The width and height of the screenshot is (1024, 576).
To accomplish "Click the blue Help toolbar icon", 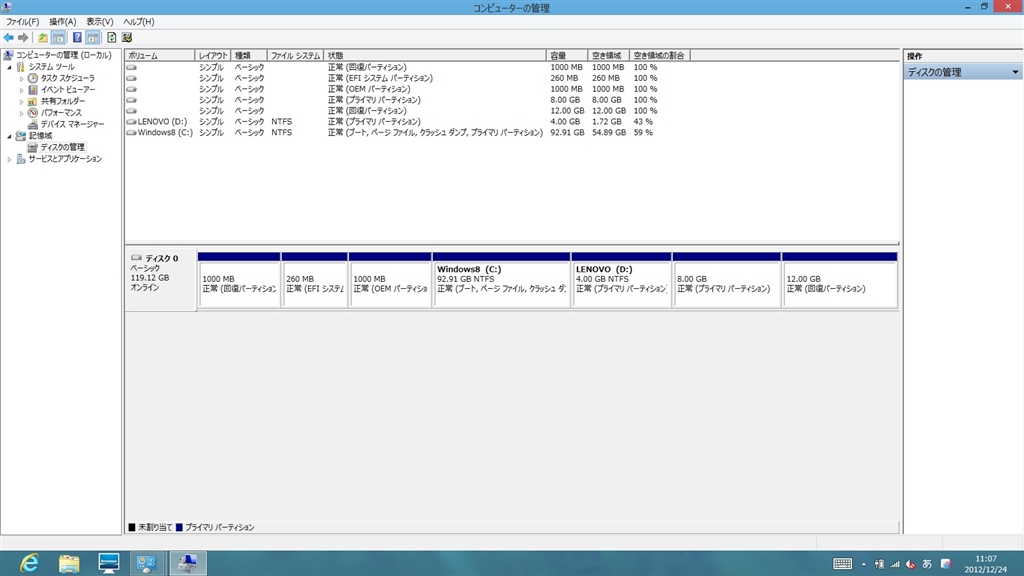I will [77, 37].
